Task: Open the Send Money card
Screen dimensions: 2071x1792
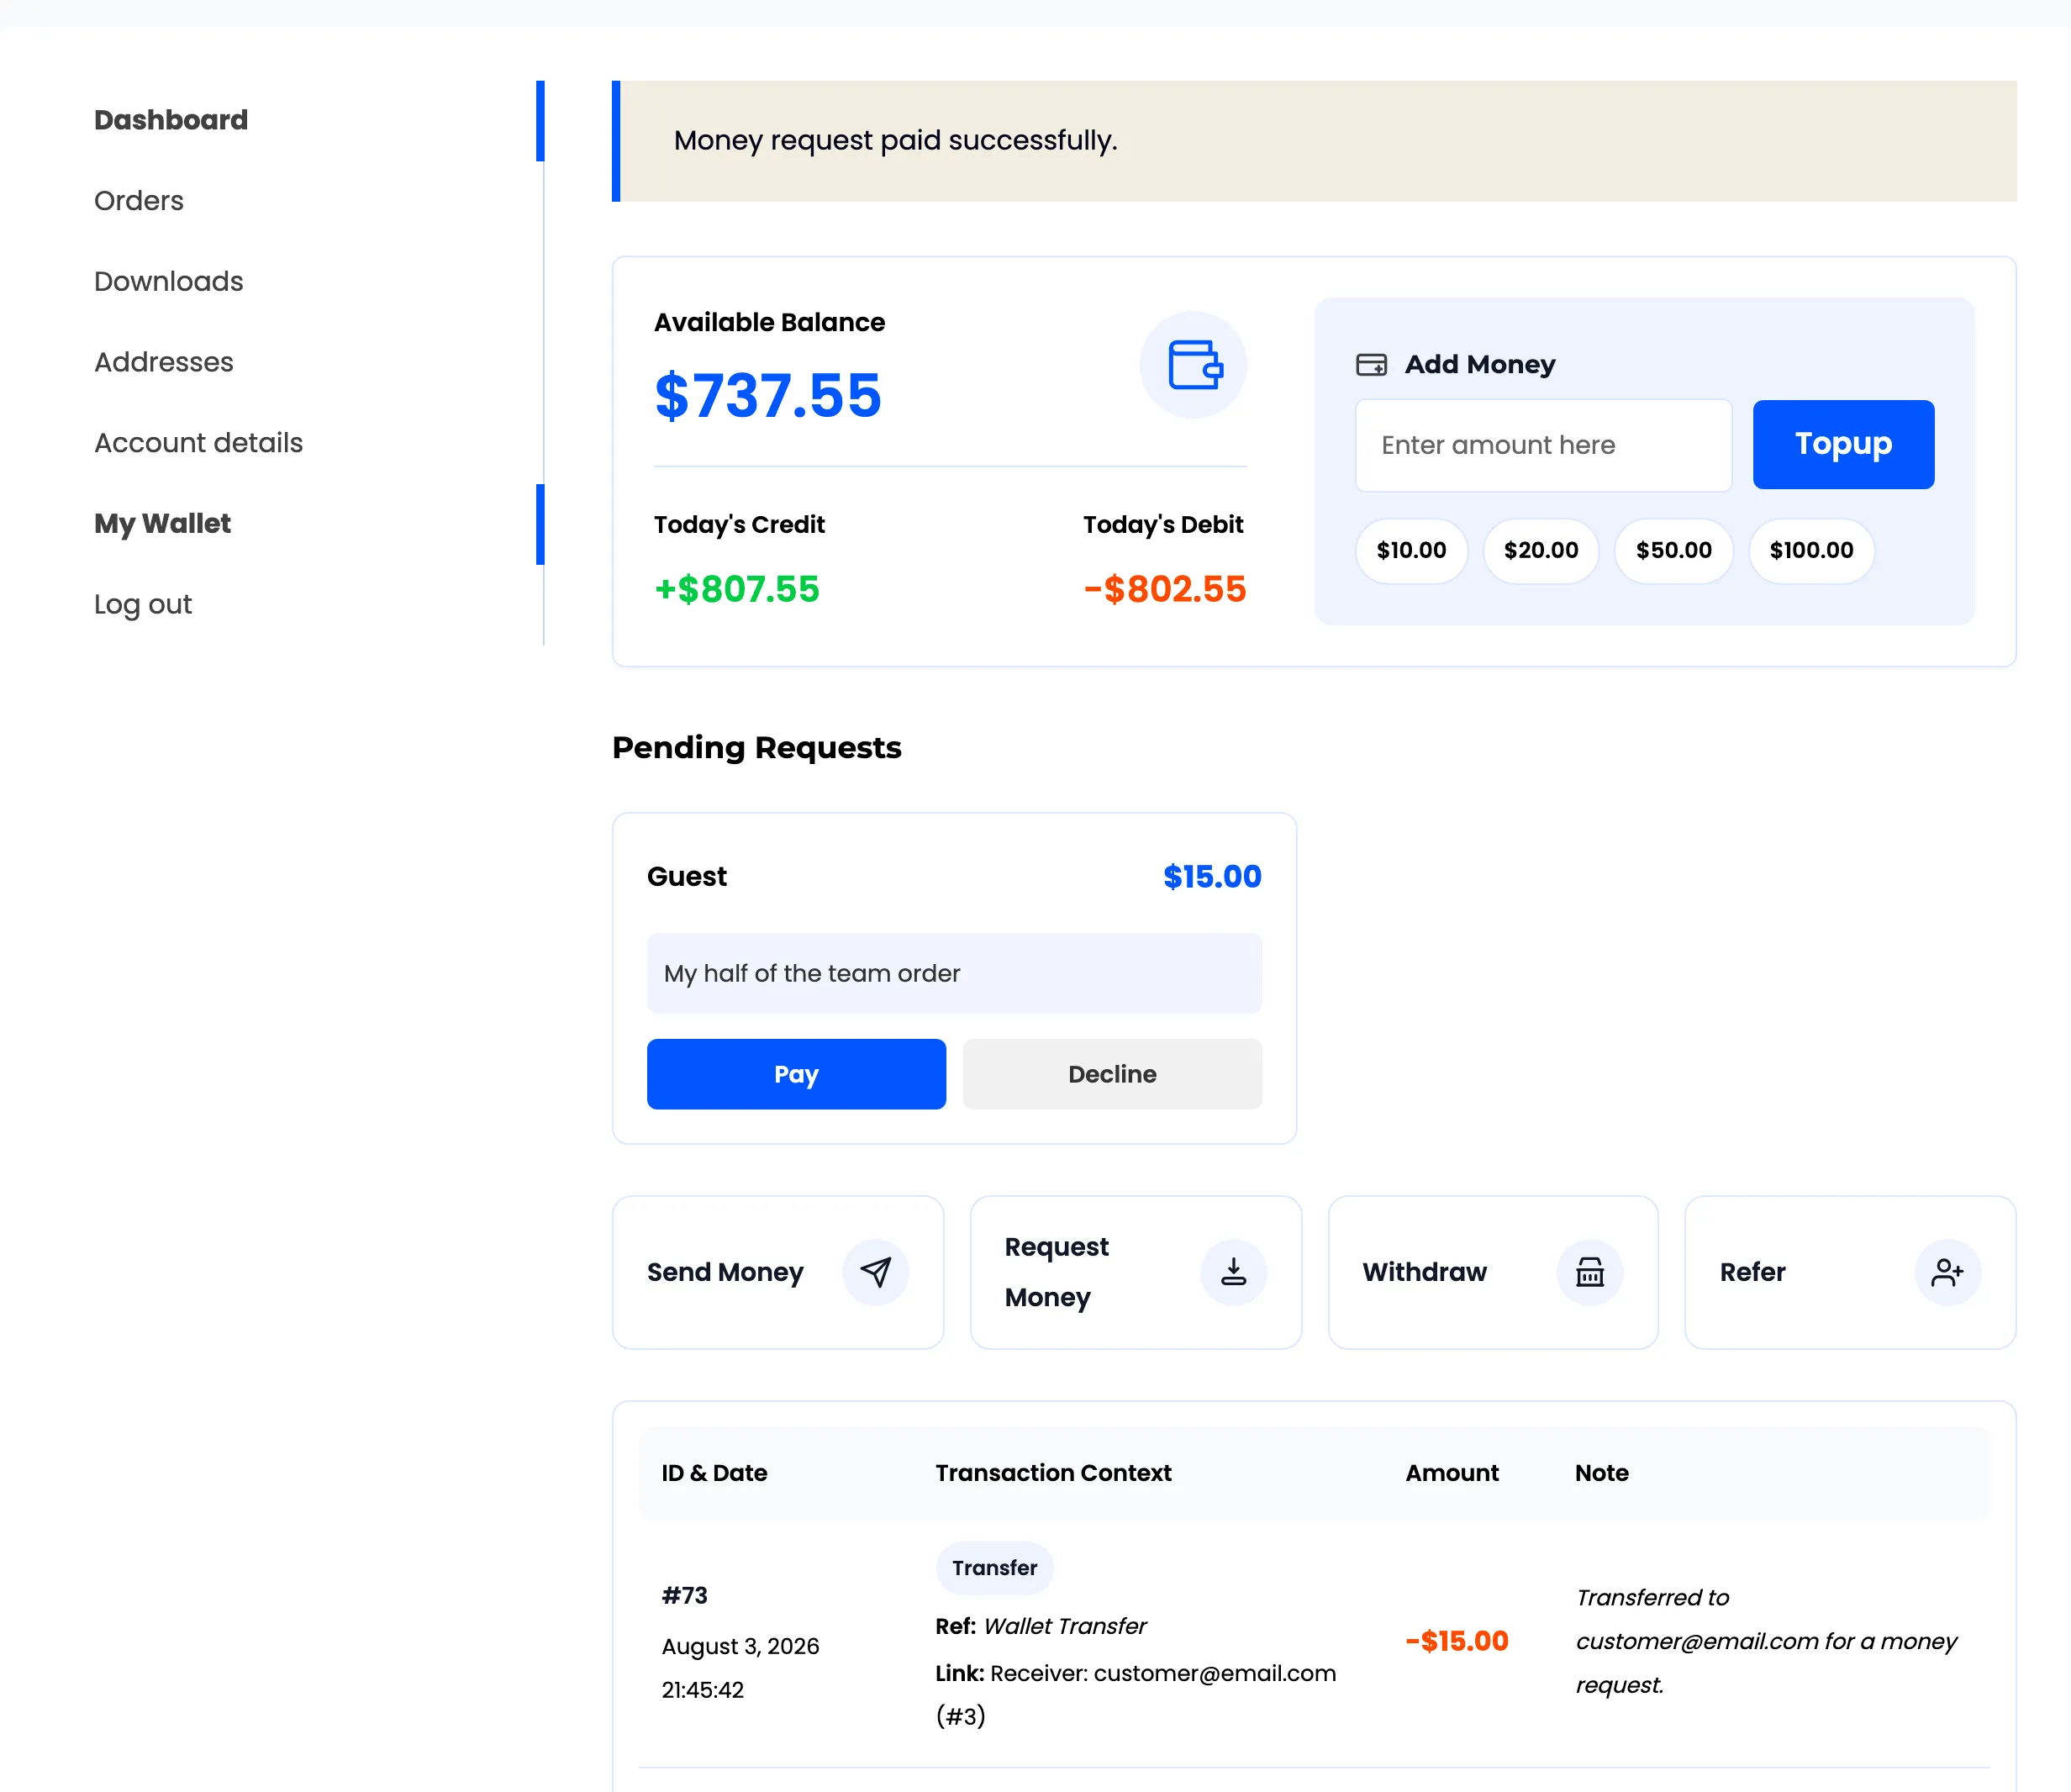Action: [x=778, y=1272]
